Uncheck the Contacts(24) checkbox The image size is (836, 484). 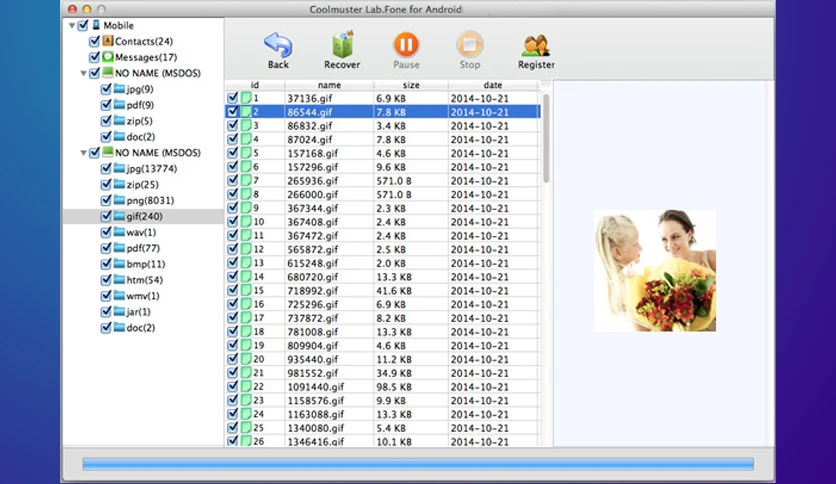pos(95,41)
